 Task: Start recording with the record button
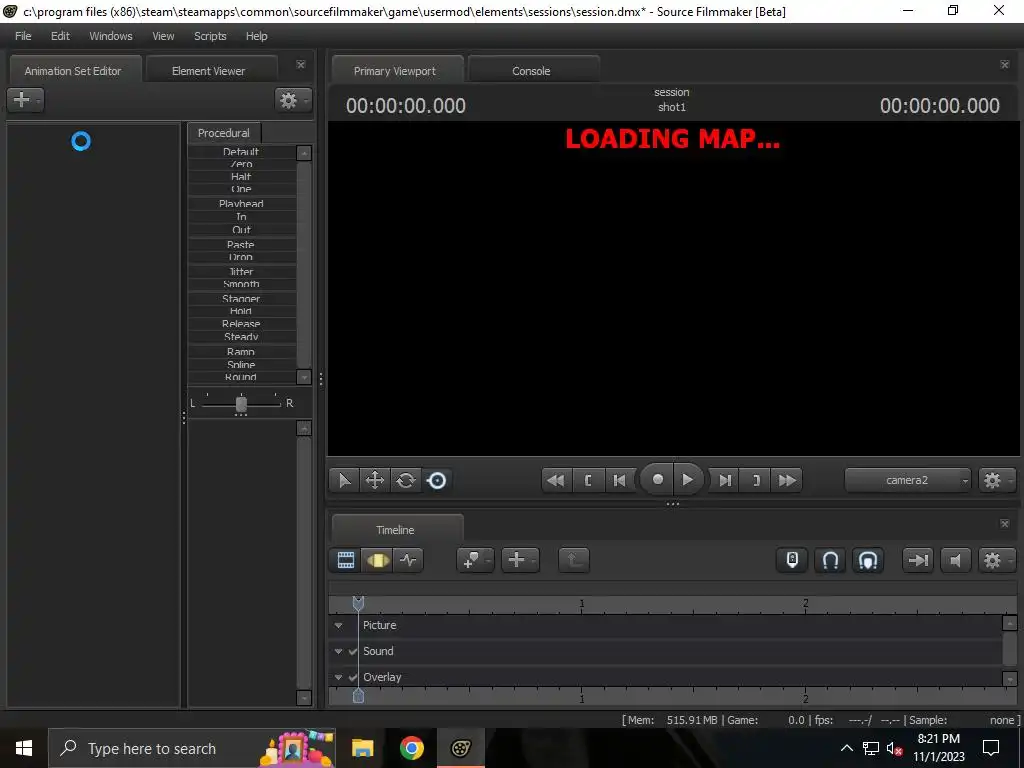(x=657, y=480)
